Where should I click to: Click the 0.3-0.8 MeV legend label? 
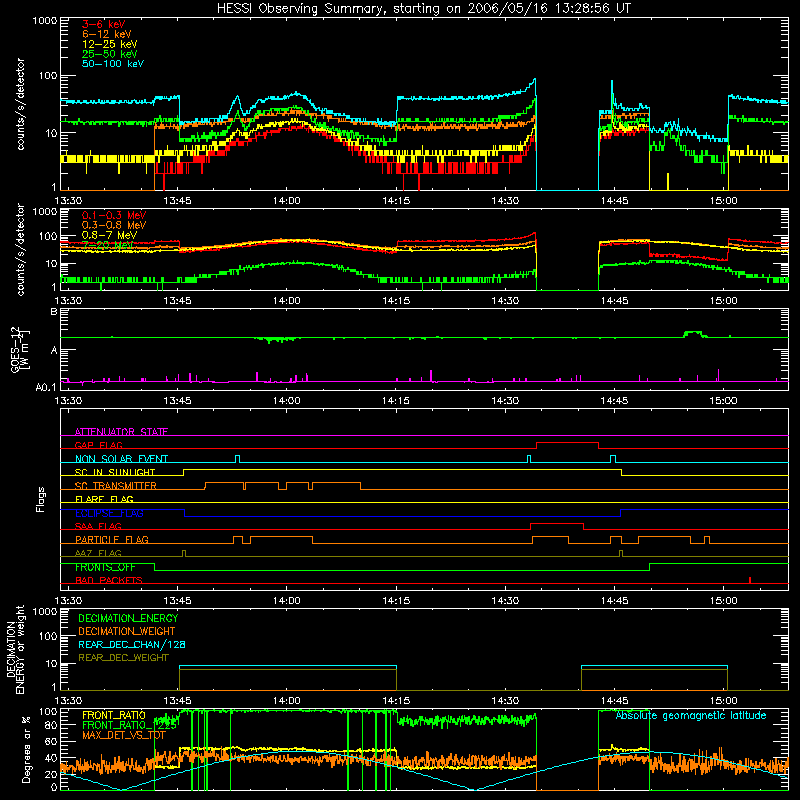coord(114,225)
